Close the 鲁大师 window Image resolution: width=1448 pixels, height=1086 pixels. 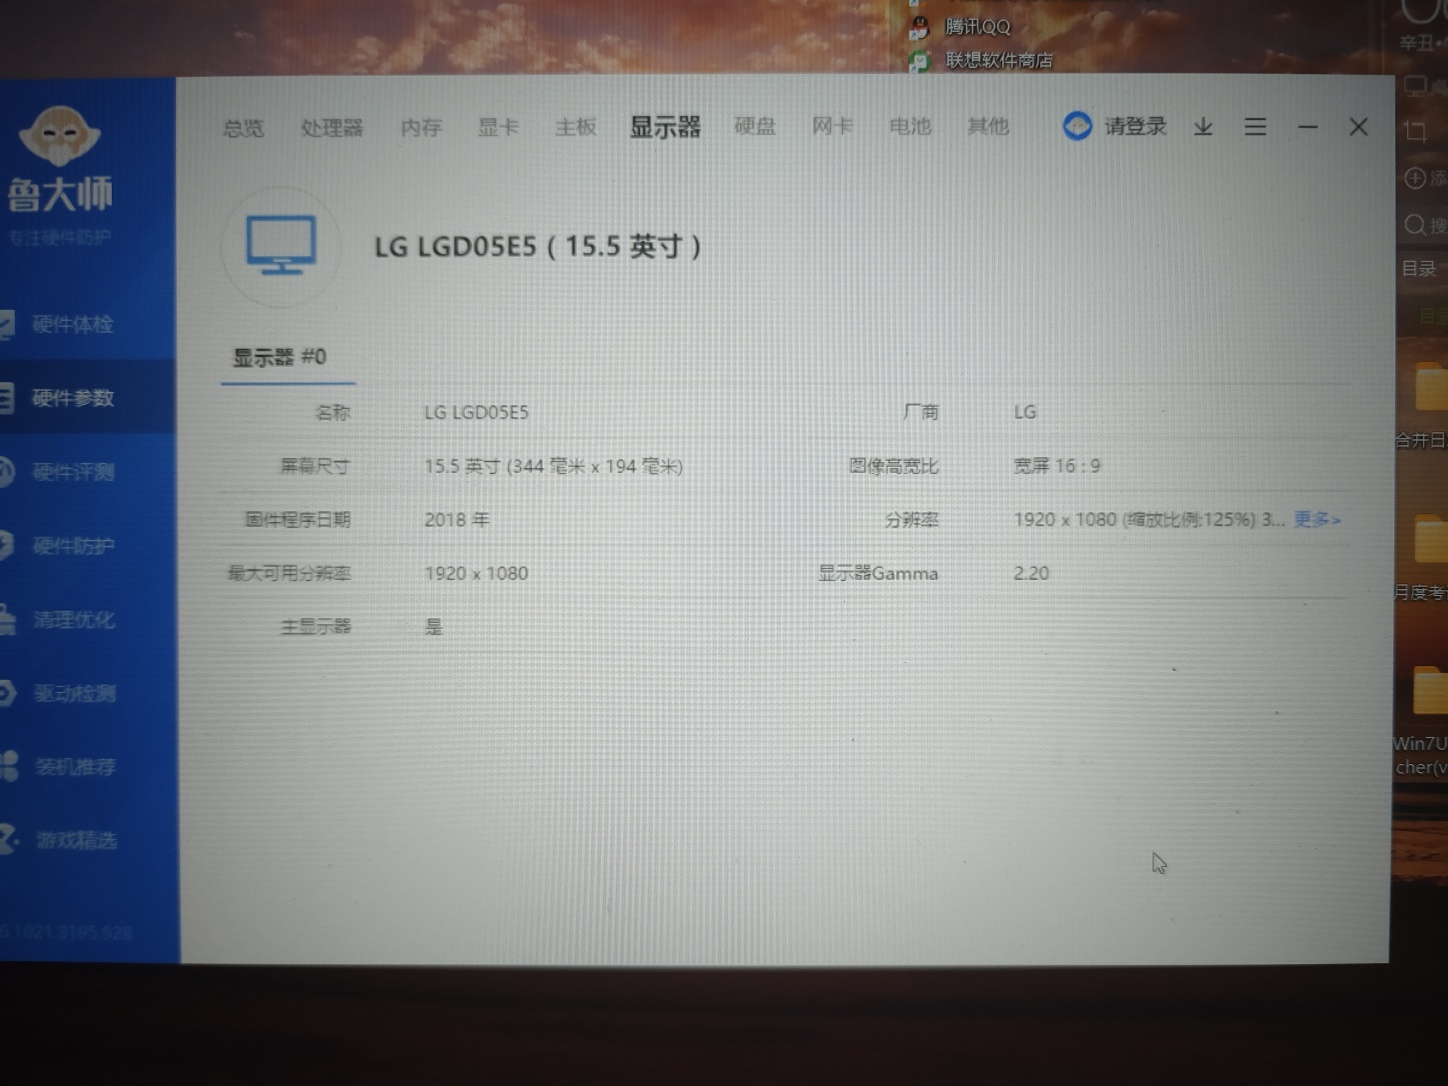pos(1358,126)
